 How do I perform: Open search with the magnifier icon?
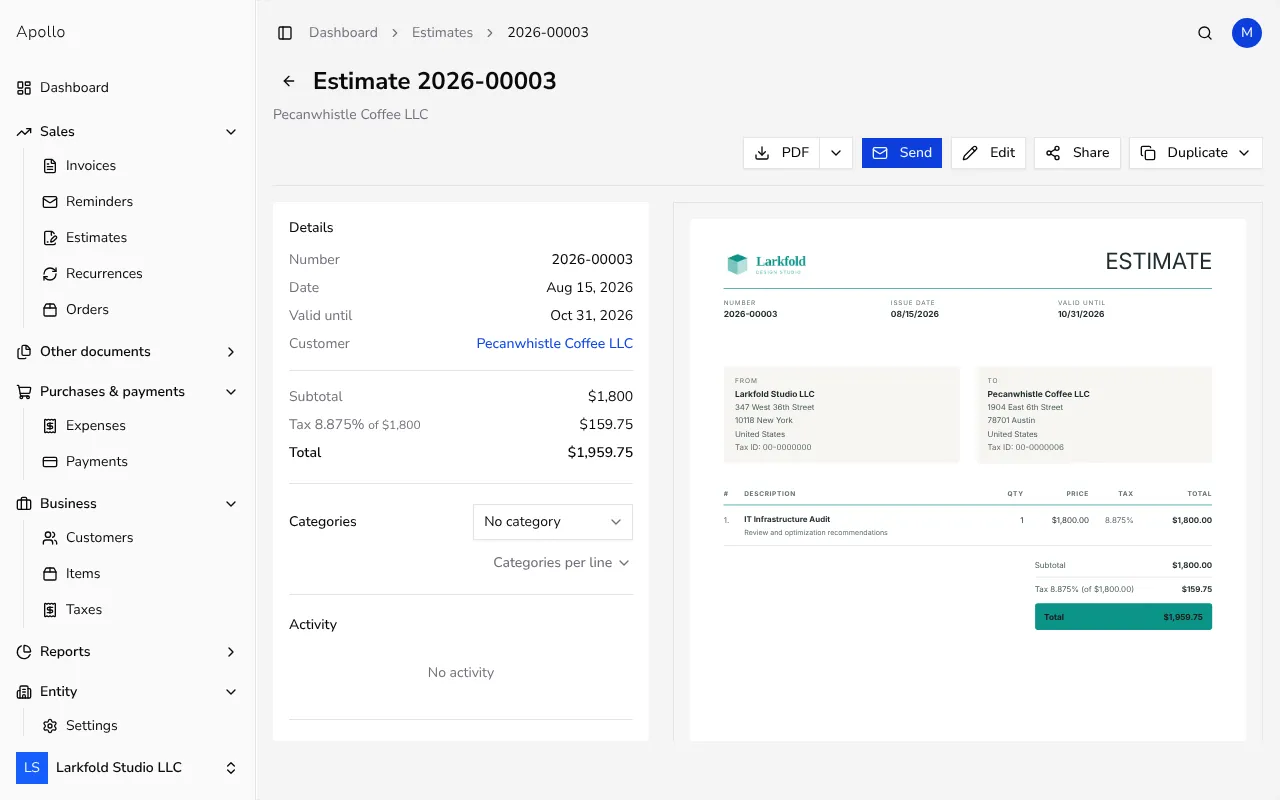(x=1205, y=33)
